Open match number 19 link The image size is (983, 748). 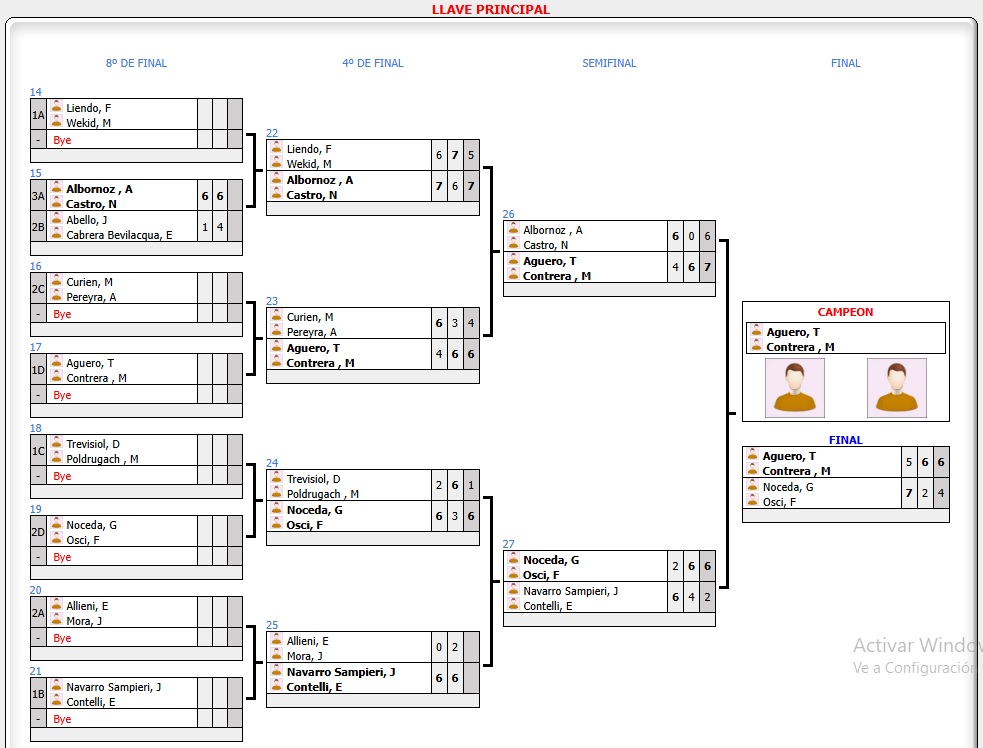pyautogui.click(x=36, y=509)
